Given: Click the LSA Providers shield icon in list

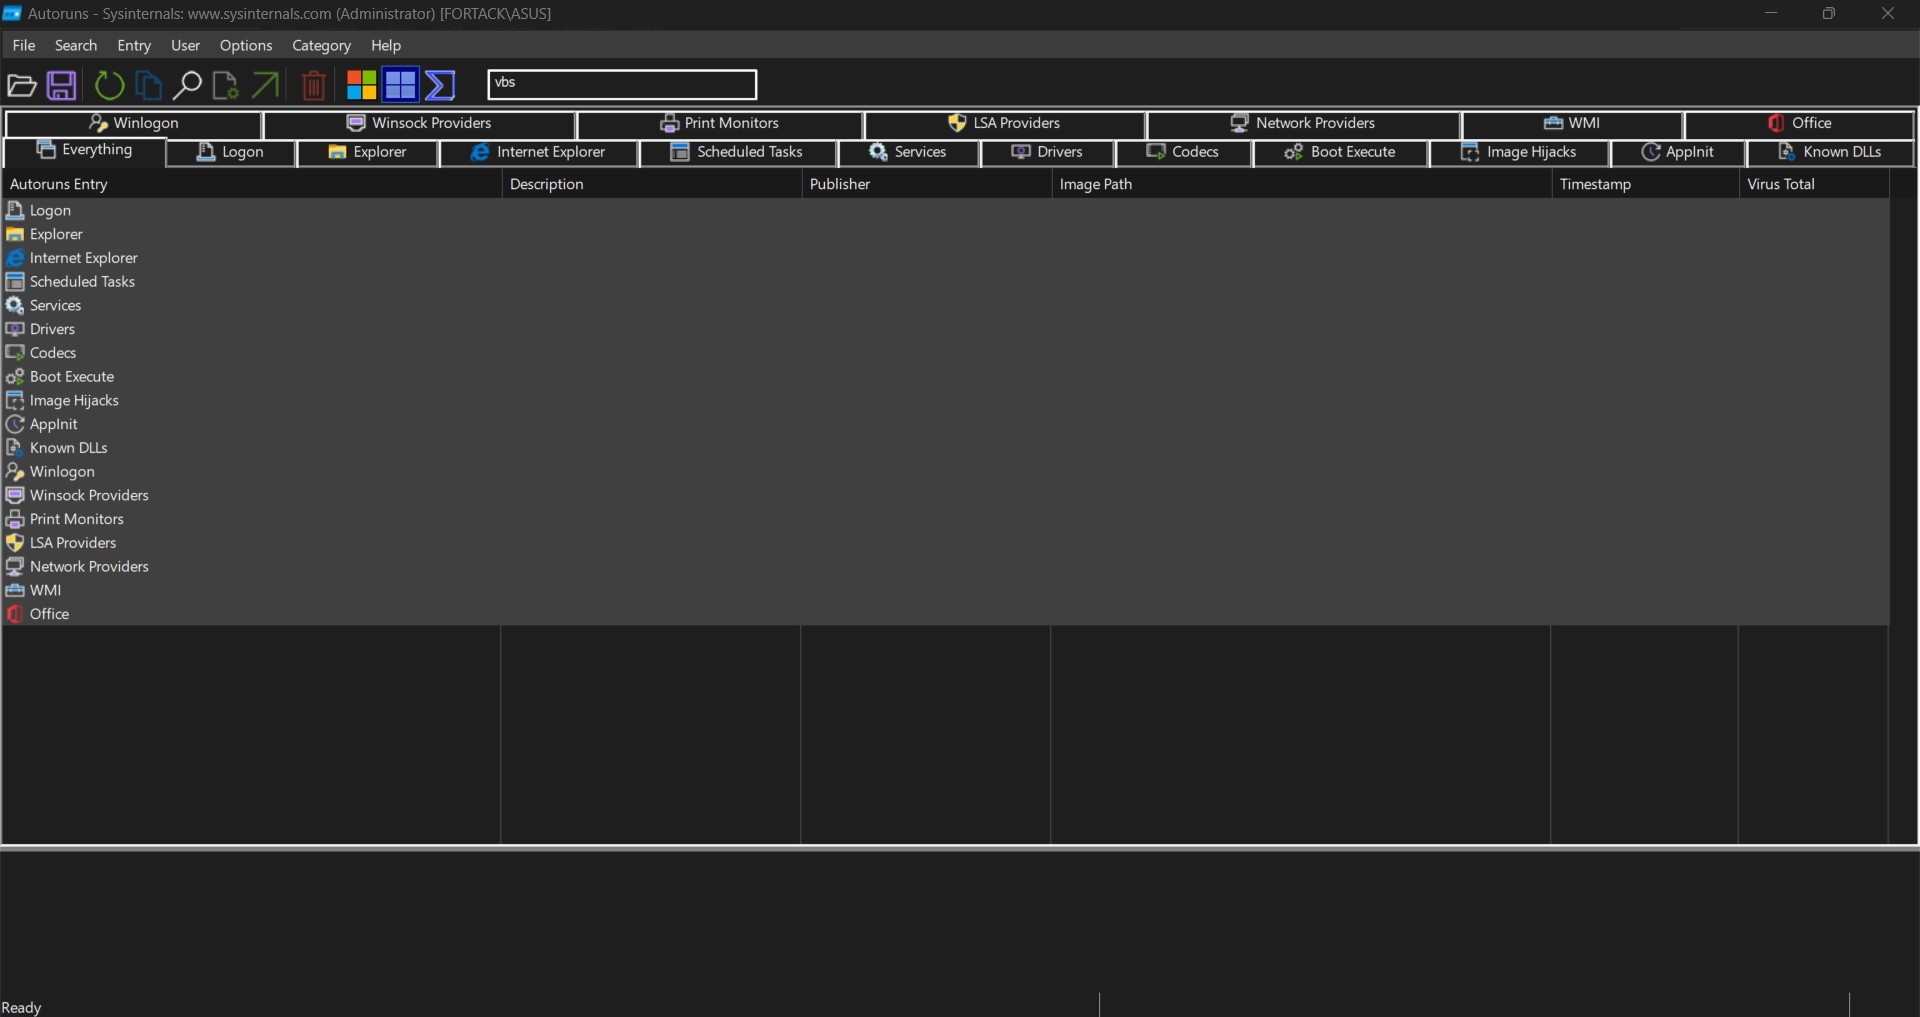Looking at the screenshot, I should coord(15,543).
